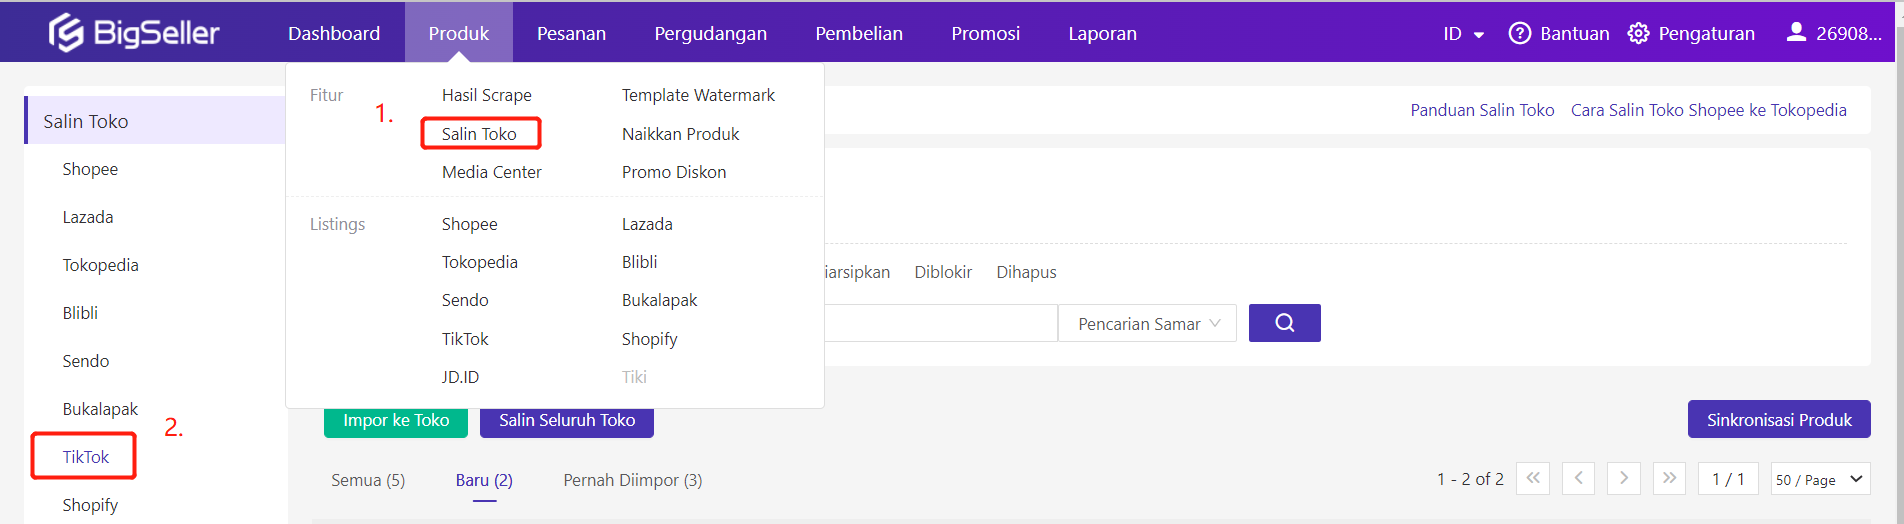Select Sendo in left sidebar
The image size is (1904, 524).
[85, 361]
